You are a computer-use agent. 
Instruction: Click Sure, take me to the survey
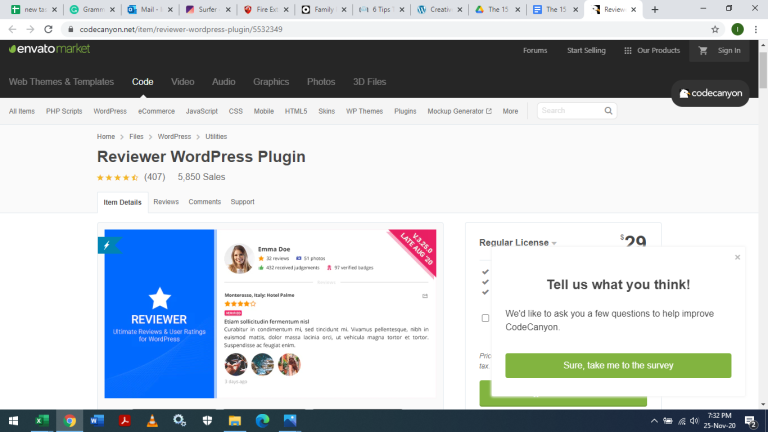(618, 365)
